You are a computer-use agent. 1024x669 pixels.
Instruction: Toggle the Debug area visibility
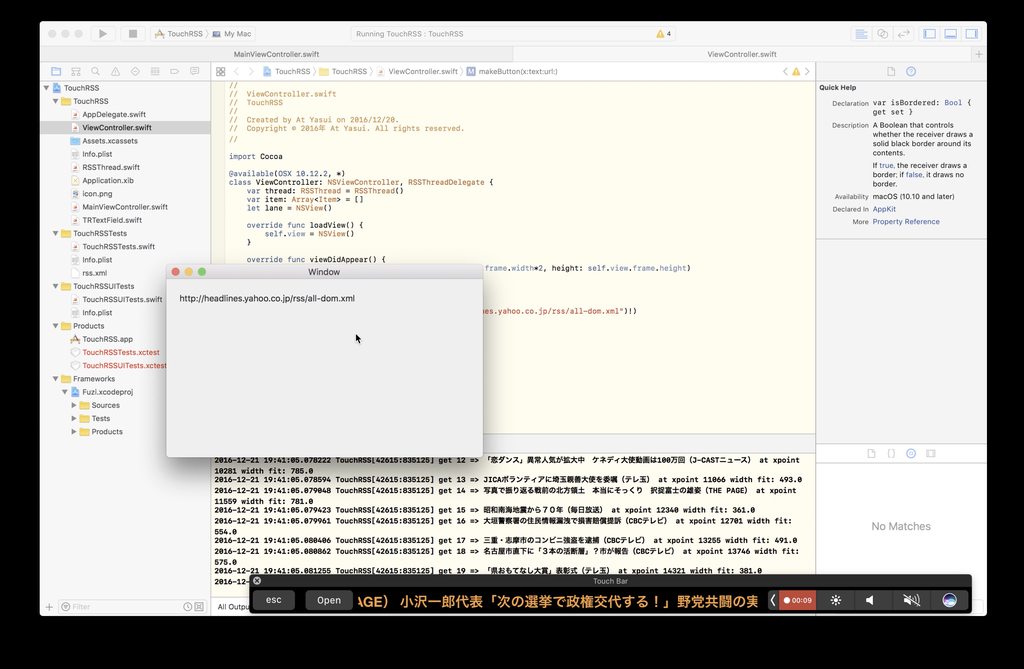(951, 33)
